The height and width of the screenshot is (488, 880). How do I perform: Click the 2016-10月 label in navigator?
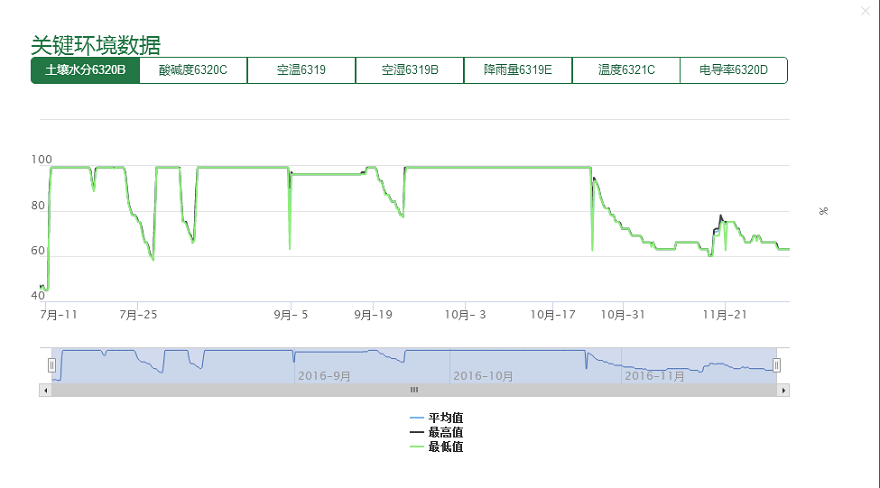coord(483,376)
